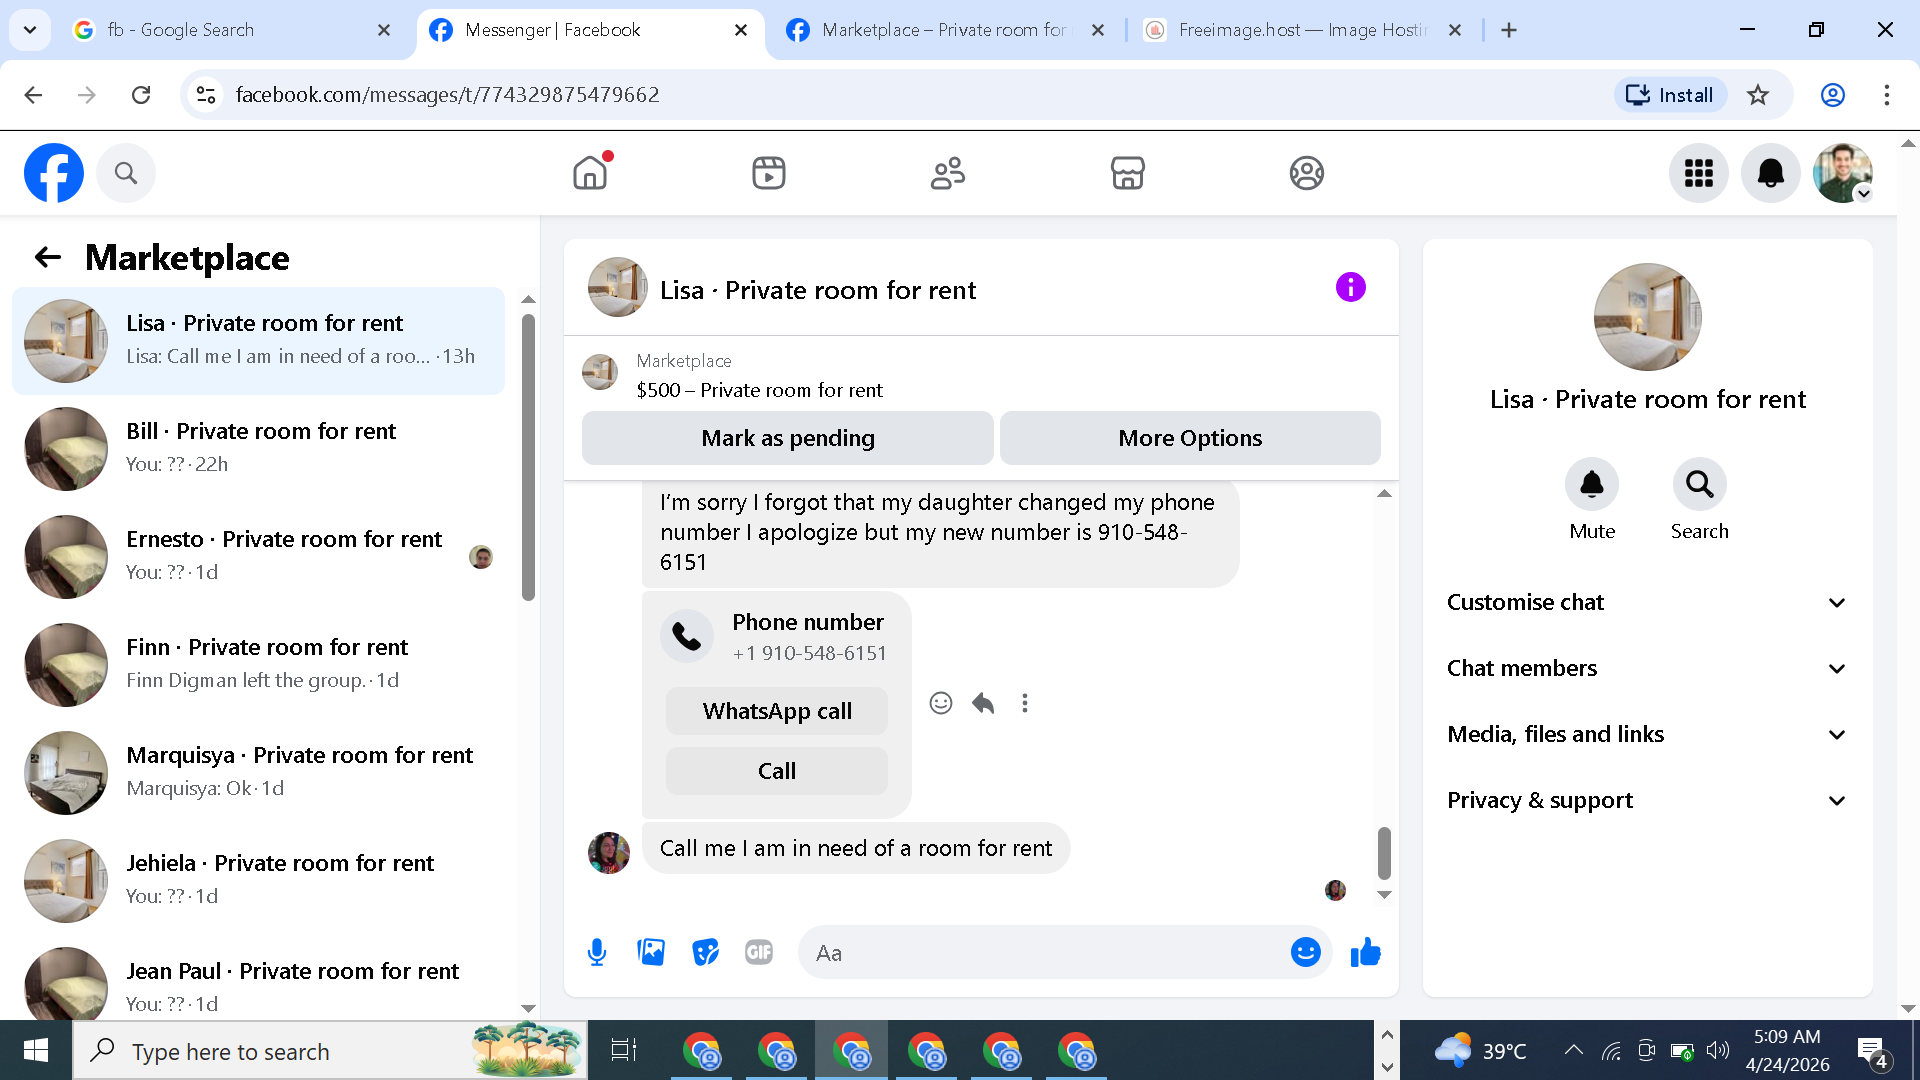Click back arrow next to Marketplace heading
This screenshot has width=1920, height=1080.
[x=48, y=258]
